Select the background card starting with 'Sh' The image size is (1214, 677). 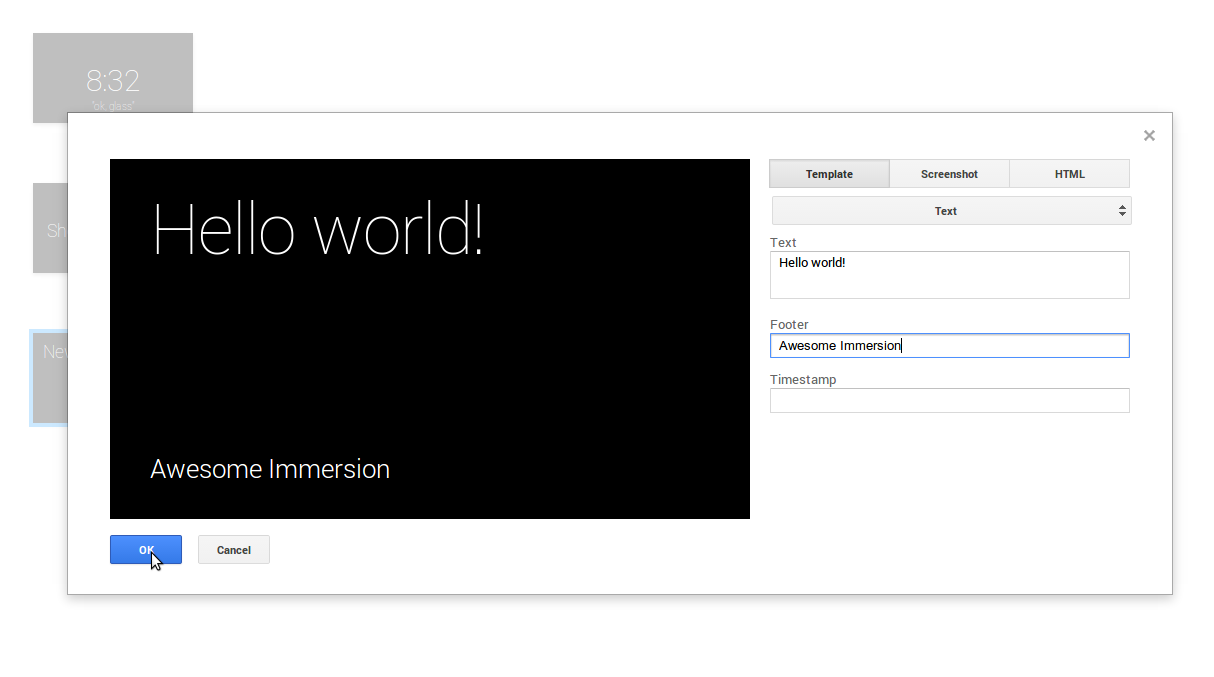click(49, 228)
